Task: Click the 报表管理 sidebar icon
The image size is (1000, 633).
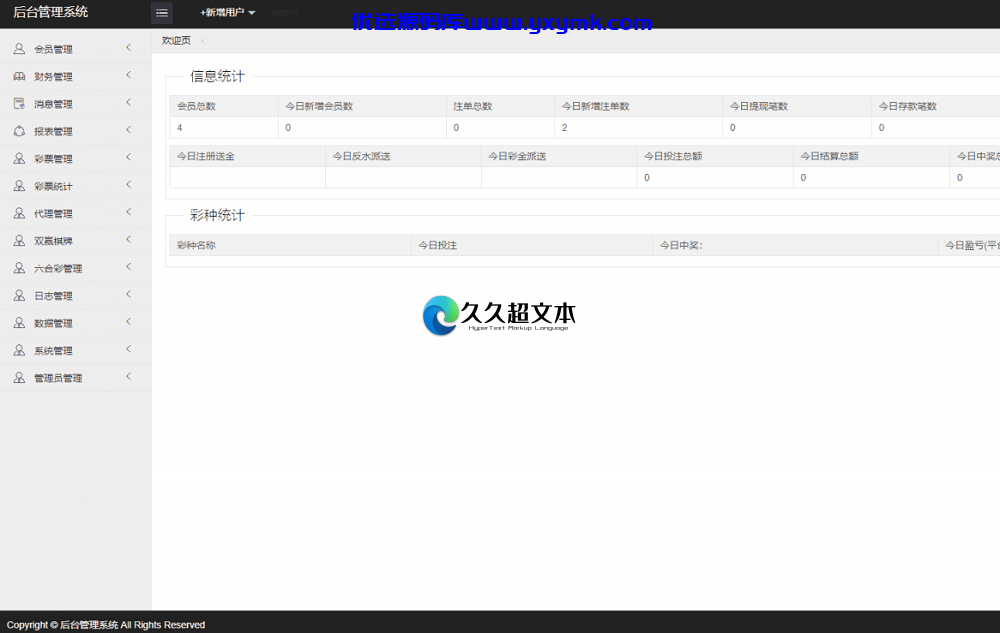Action: [19, 131]
